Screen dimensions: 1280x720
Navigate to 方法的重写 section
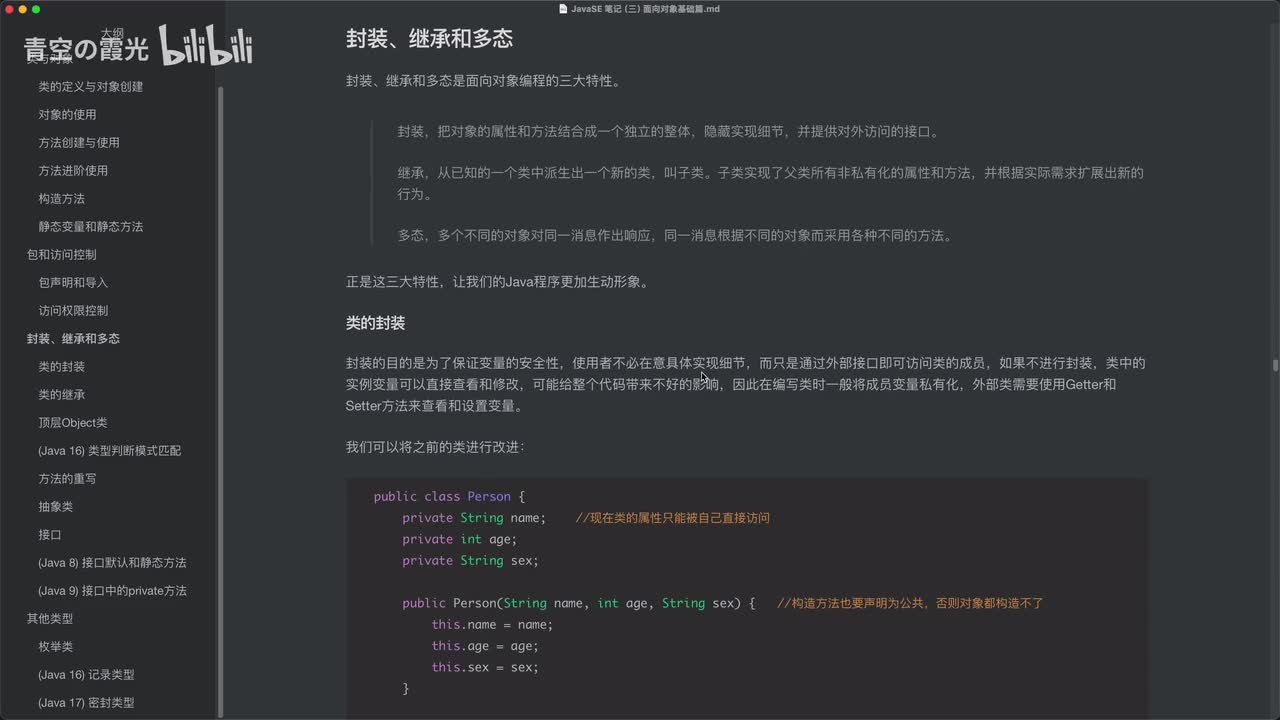[x=67, y=479]
